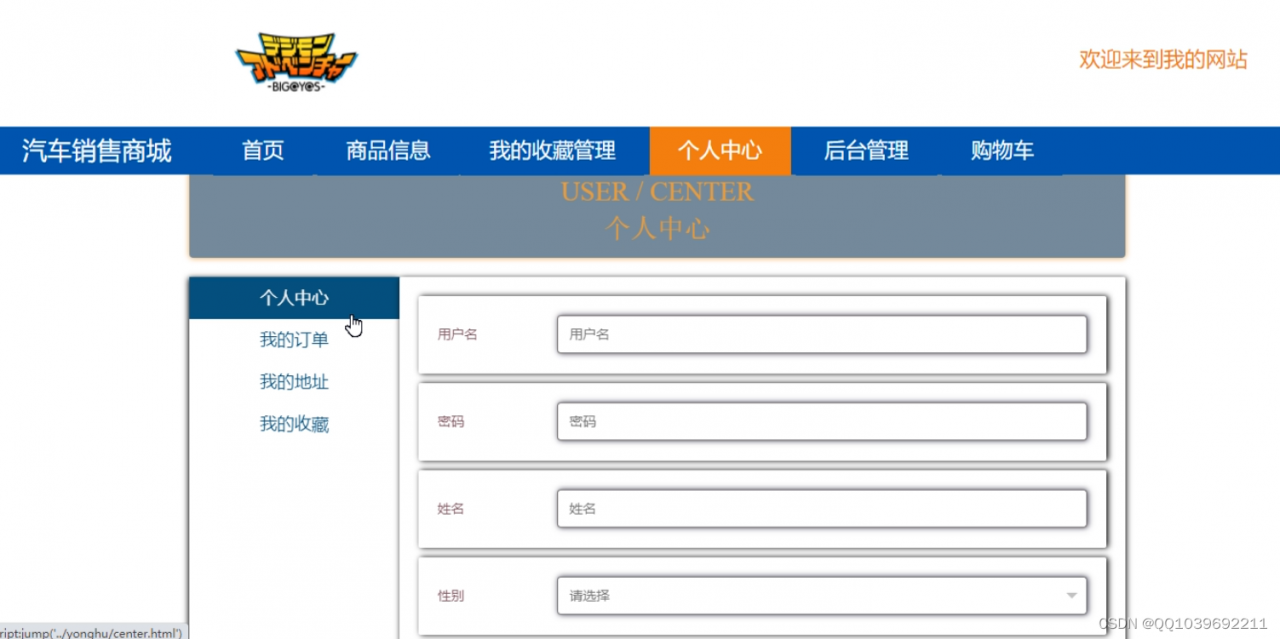Select the 个人中心 navigation tab
Screen dimensions: 1280x639
pyautogui.click(x=720, y=150)
